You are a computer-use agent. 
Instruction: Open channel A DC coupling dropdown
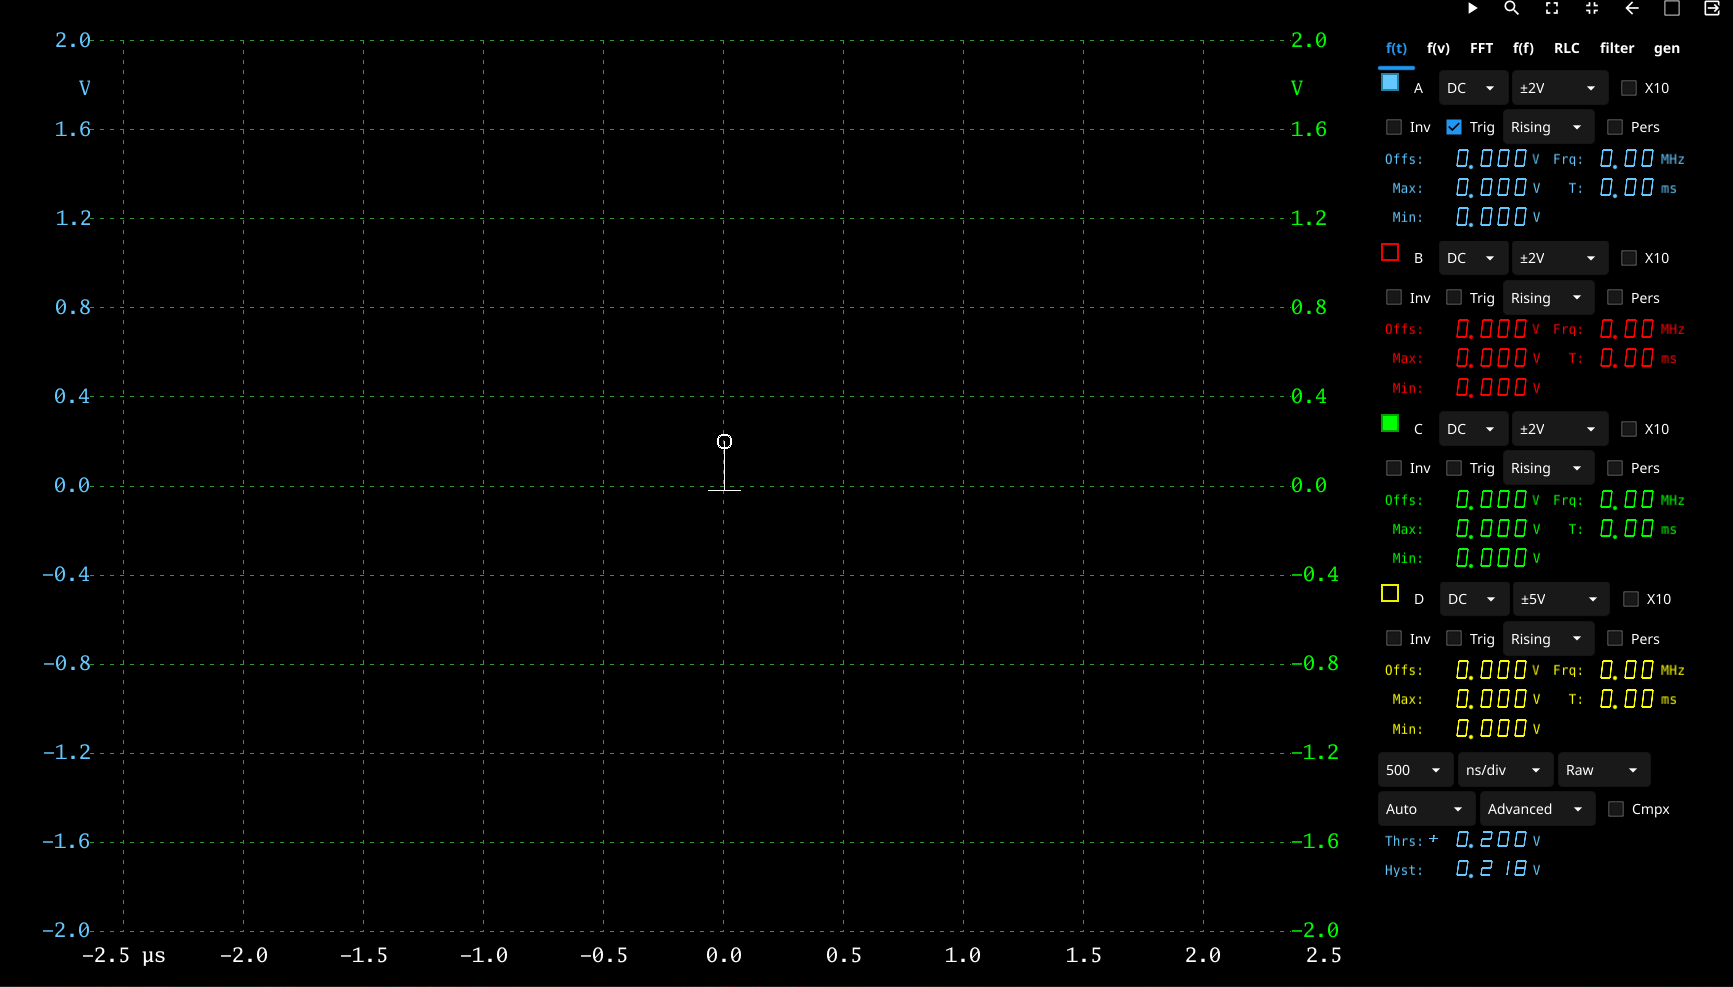click(1472, 88)
